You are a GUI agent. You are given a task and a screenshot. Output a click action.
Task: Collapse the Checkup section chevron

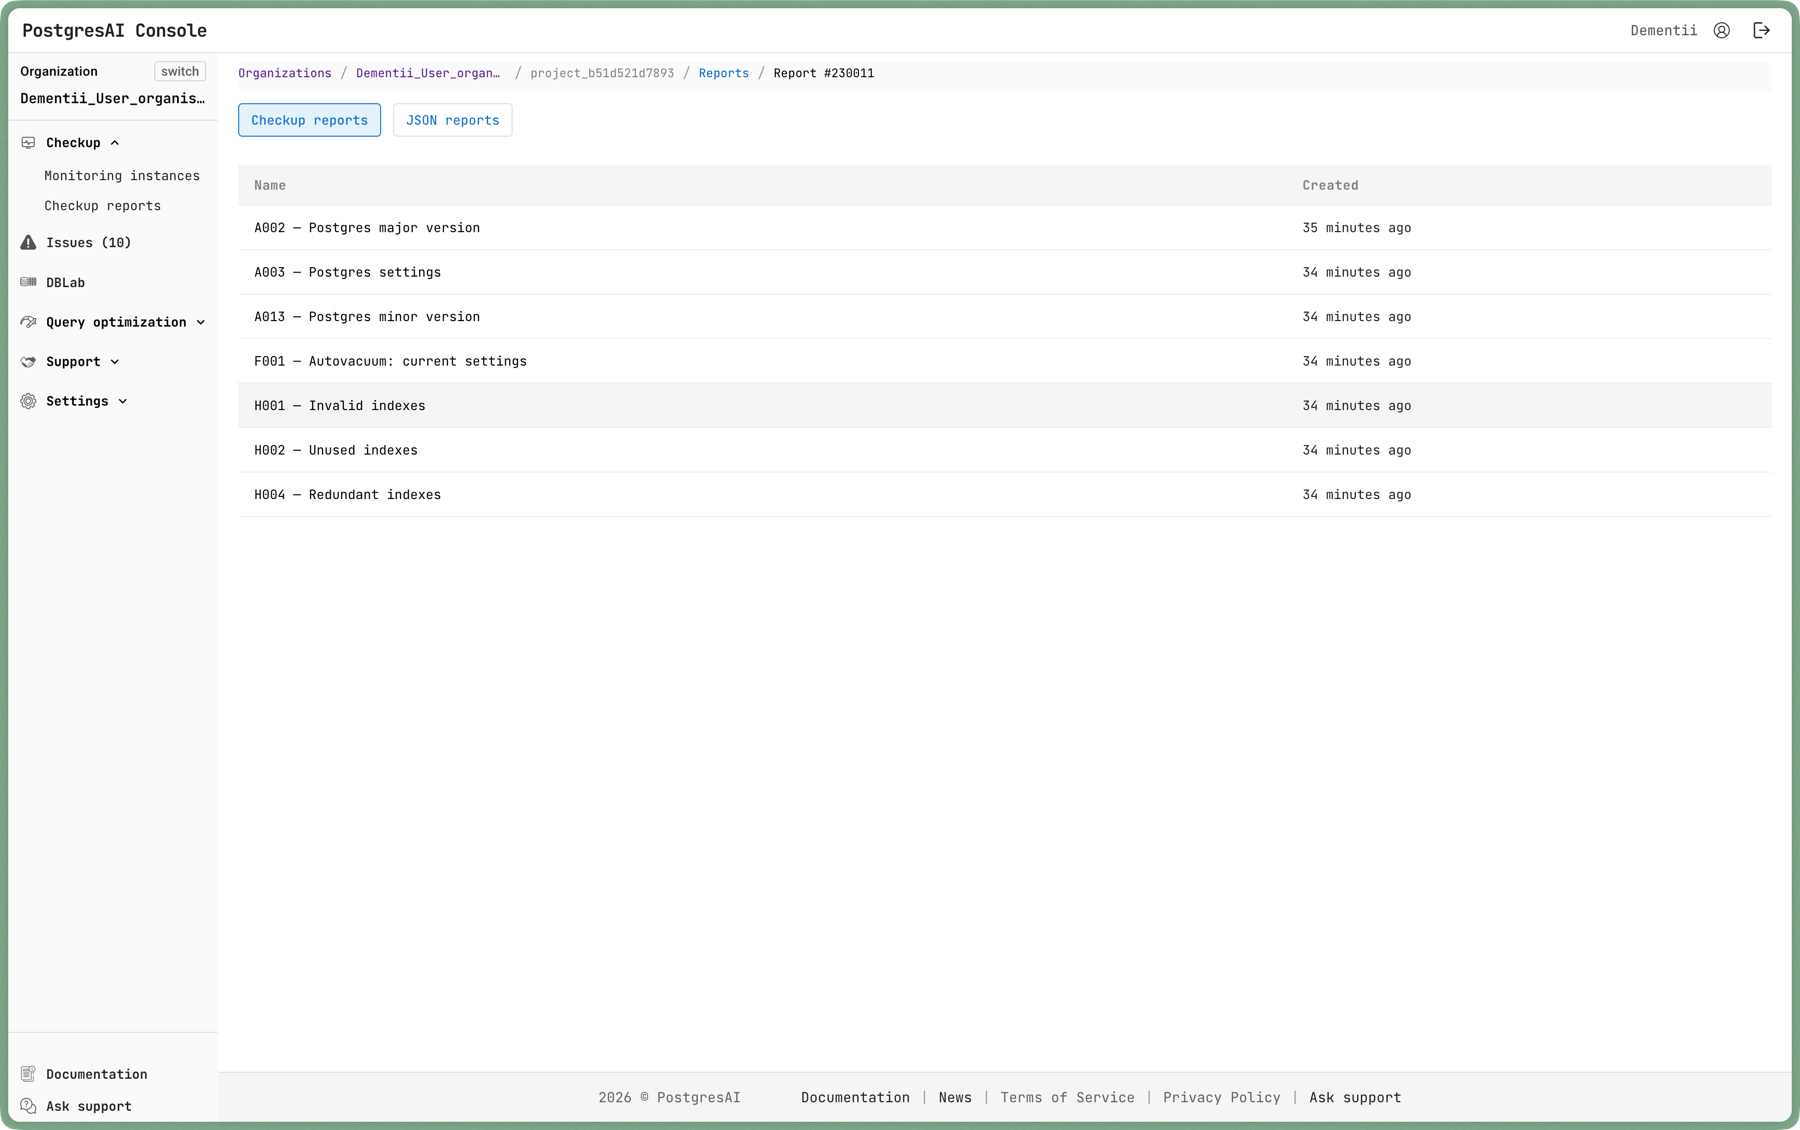click(x=113, y=142)
